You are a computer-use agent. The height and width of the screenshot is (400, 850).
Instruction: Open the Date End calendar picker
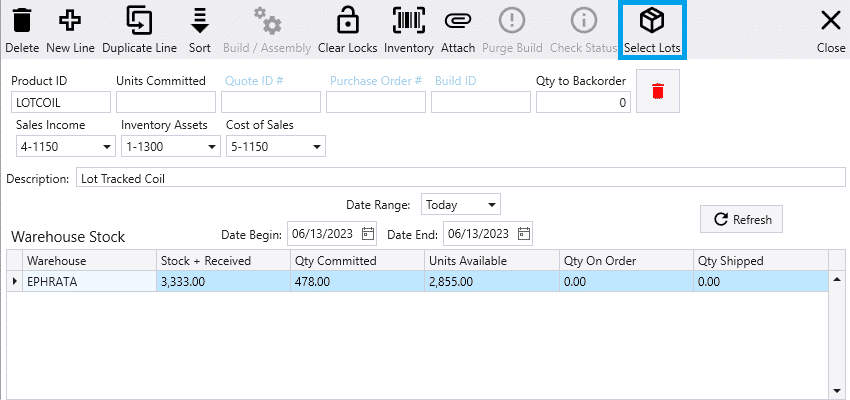click(523, 234)
